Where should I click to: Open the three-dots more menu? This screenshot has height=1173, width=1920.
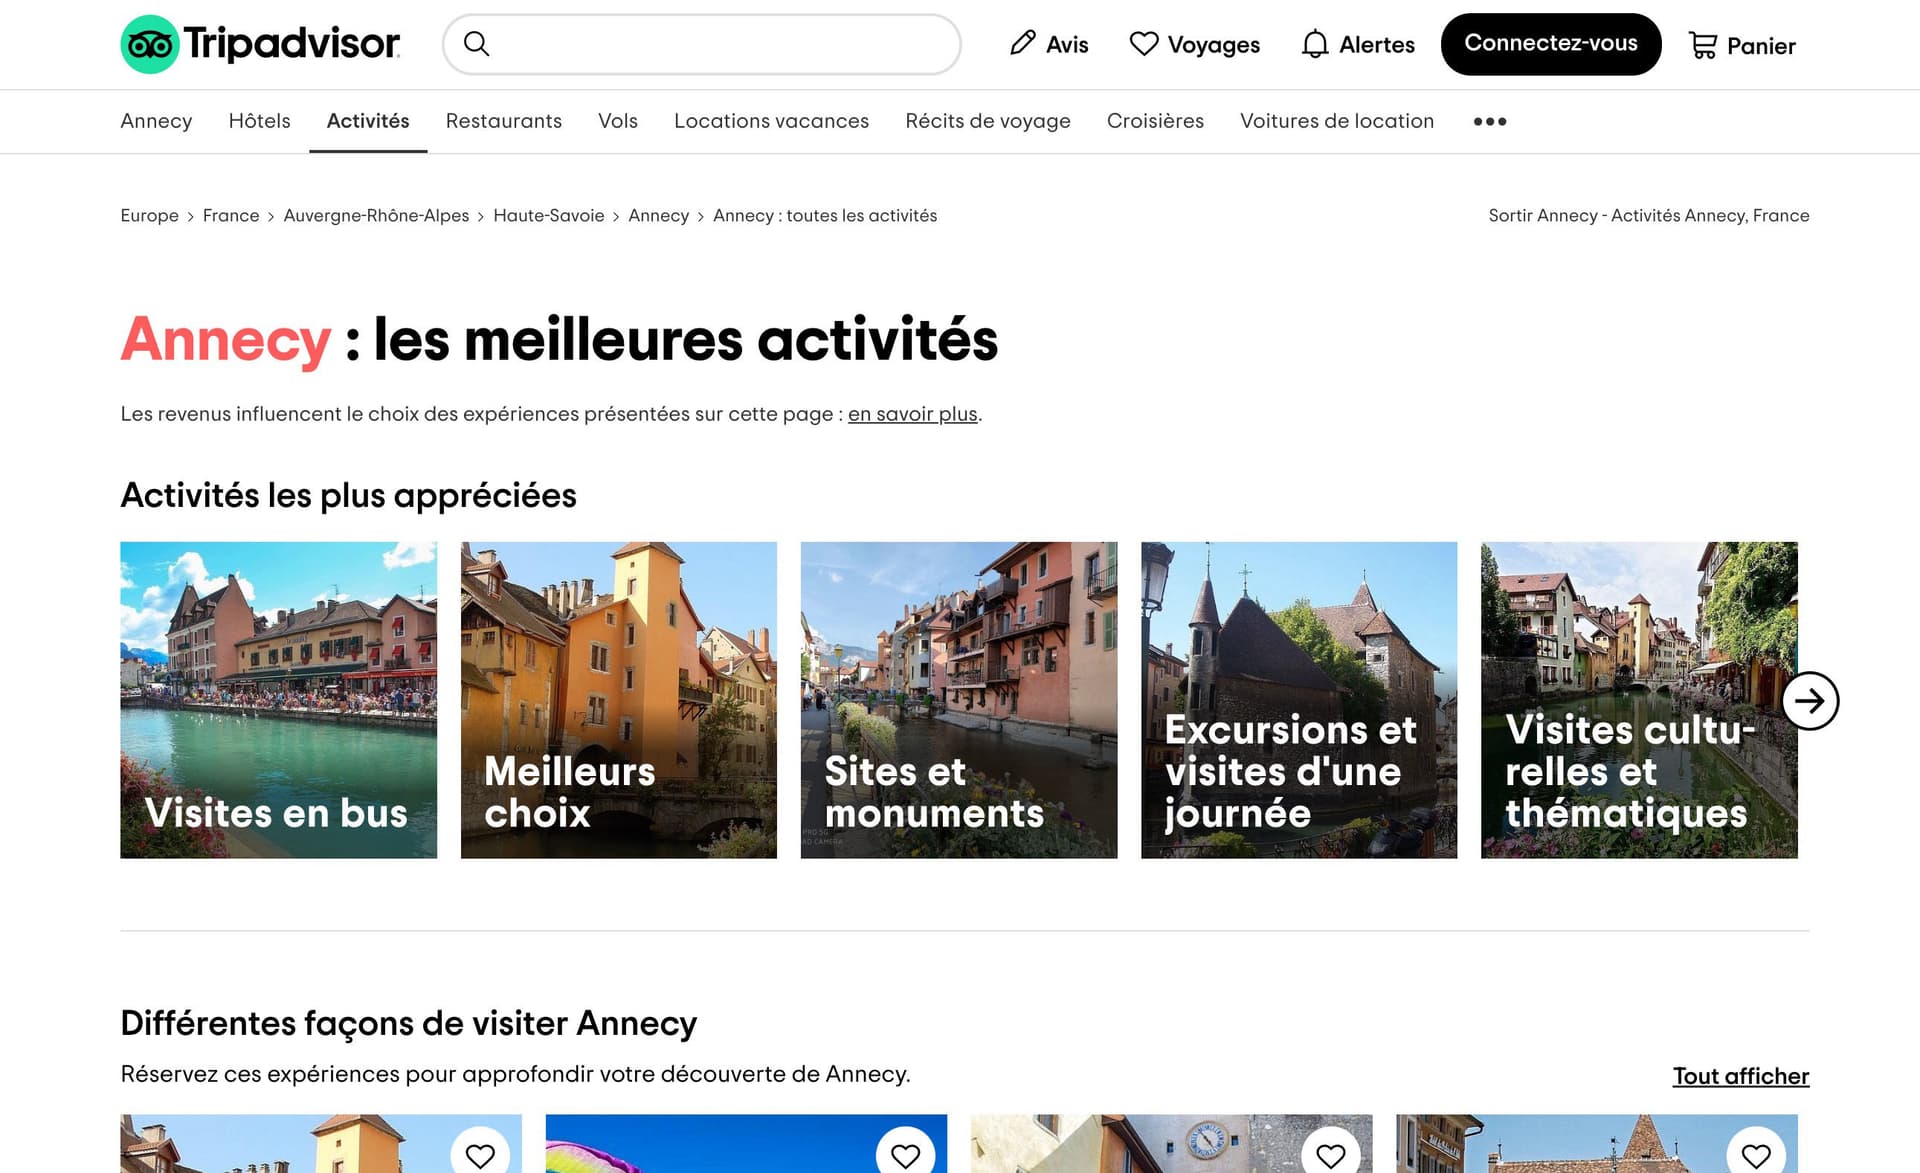pyautogui.click(x=1489, y=121)
